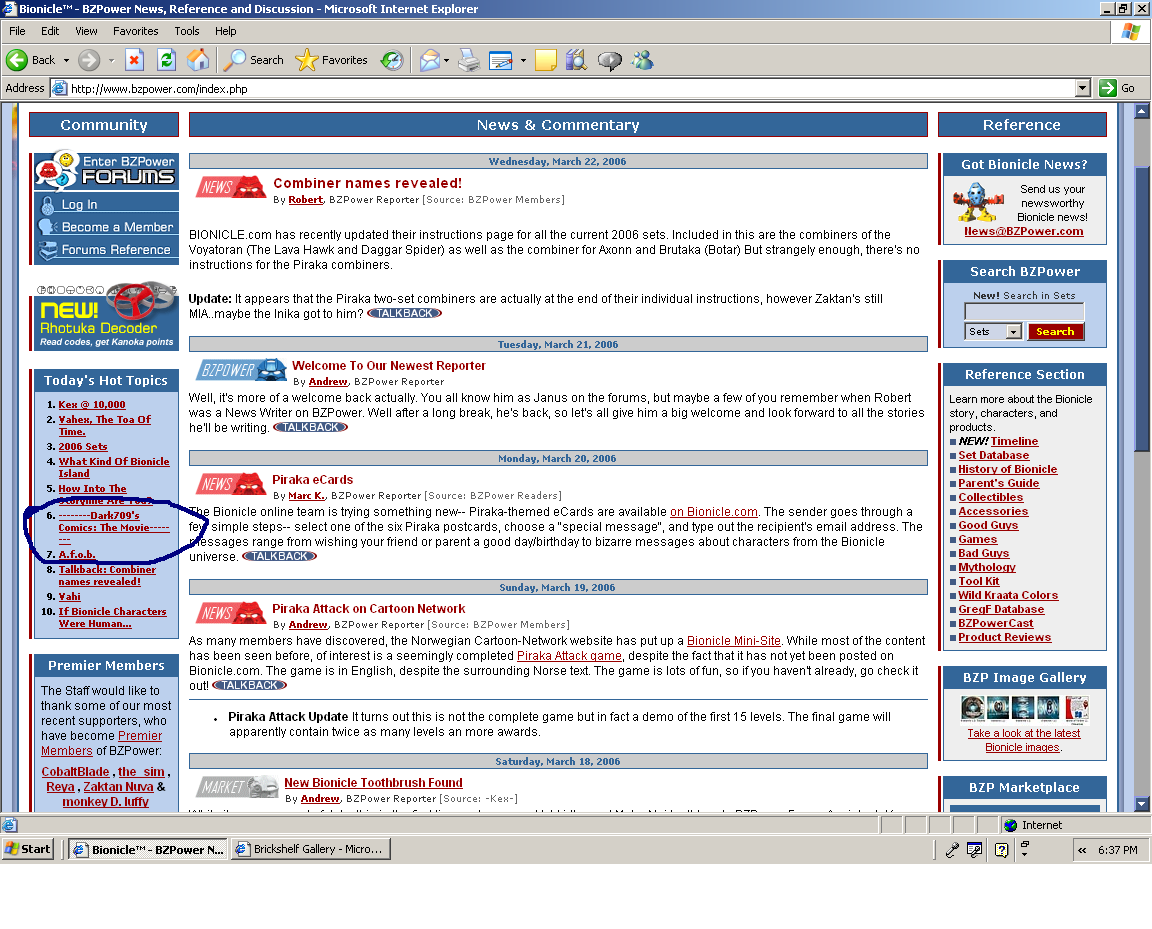Click the Windows Start button
Viewport: 1152px width, 929px height.
(28, 849)
